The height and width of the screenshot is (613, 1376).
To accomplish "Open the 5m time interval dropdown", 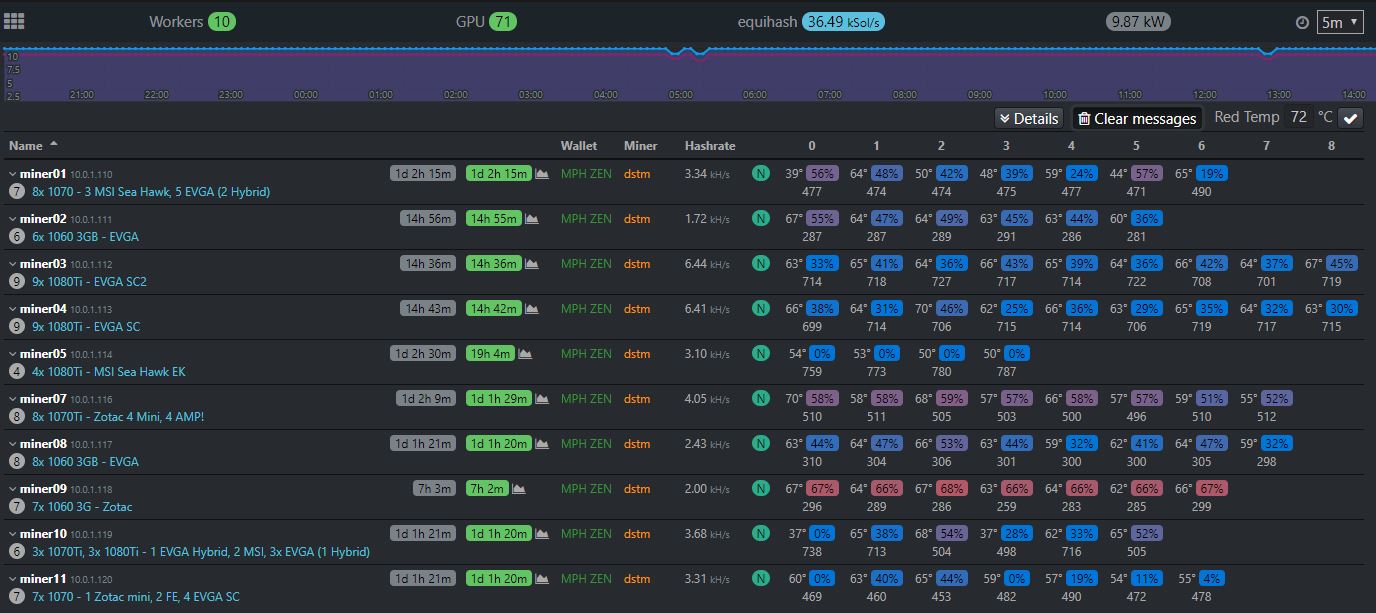I will click(1340, 22).
